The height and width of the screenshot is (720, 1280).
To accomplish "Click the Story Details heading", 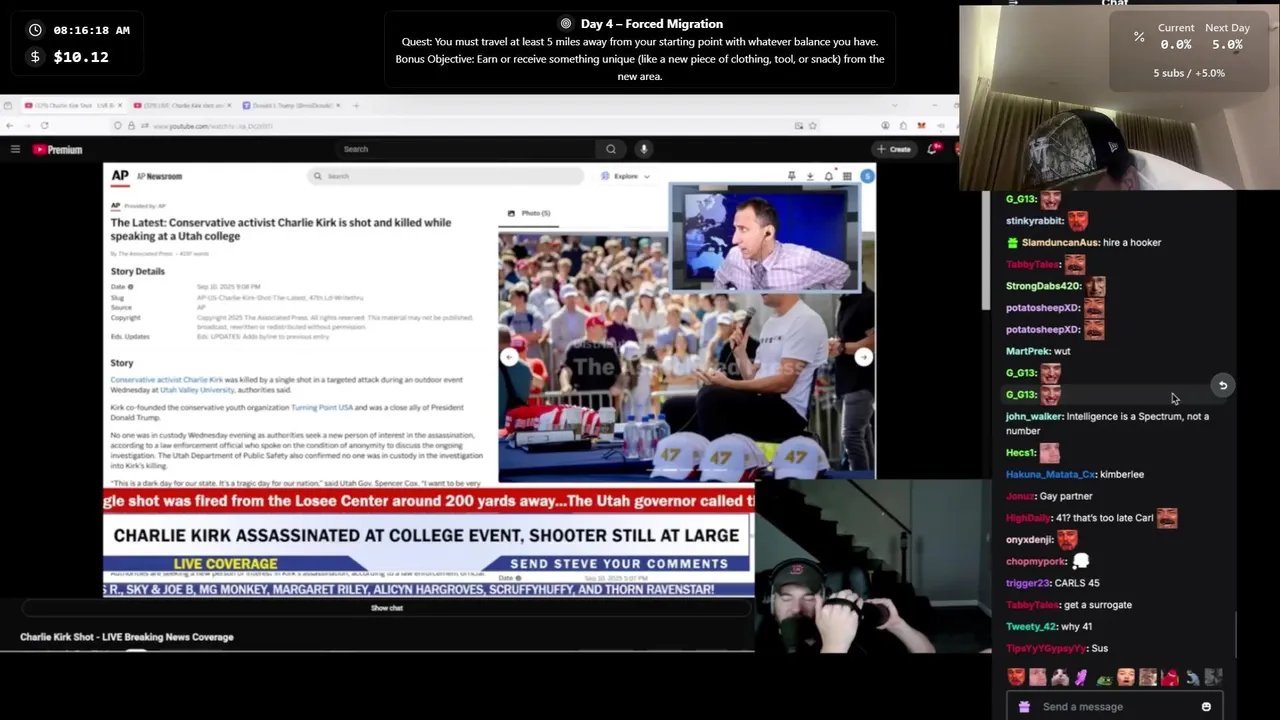I will [137, 271].
